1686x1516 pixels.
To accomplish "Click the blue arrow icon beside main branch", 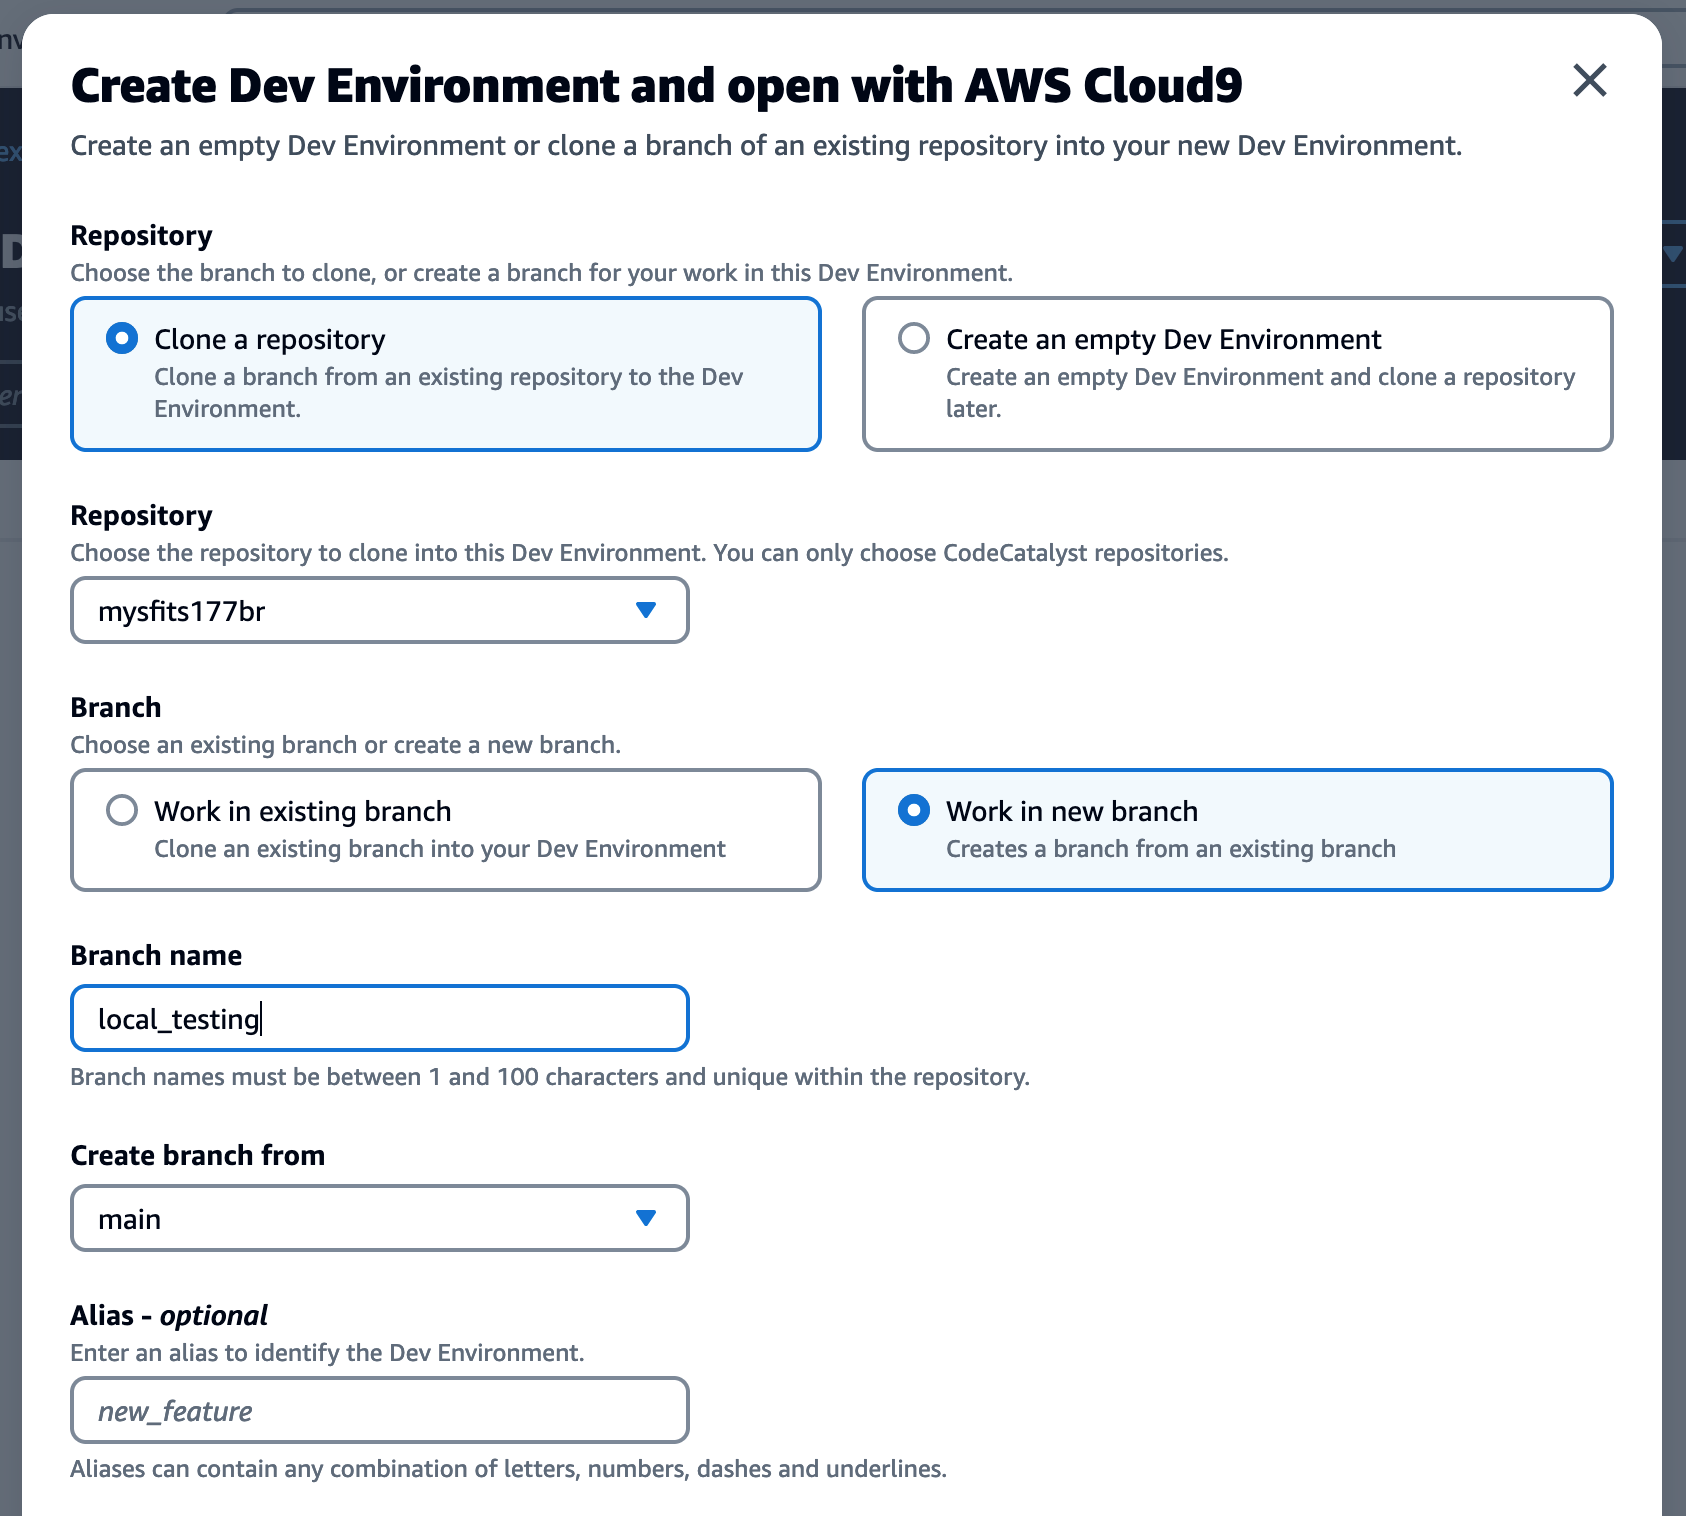I will click(x=648, y=1218).
